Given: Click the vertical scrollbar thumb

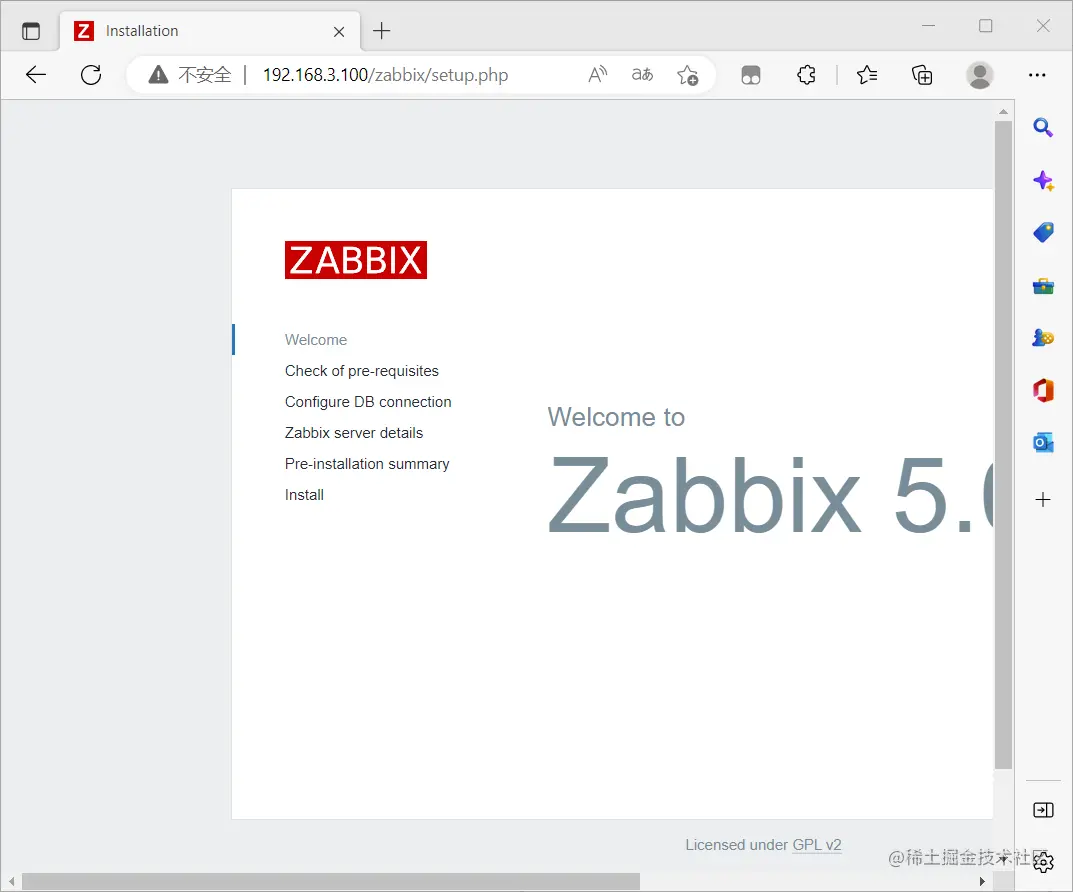Looking at the screenshot, I should point(1003,445).
